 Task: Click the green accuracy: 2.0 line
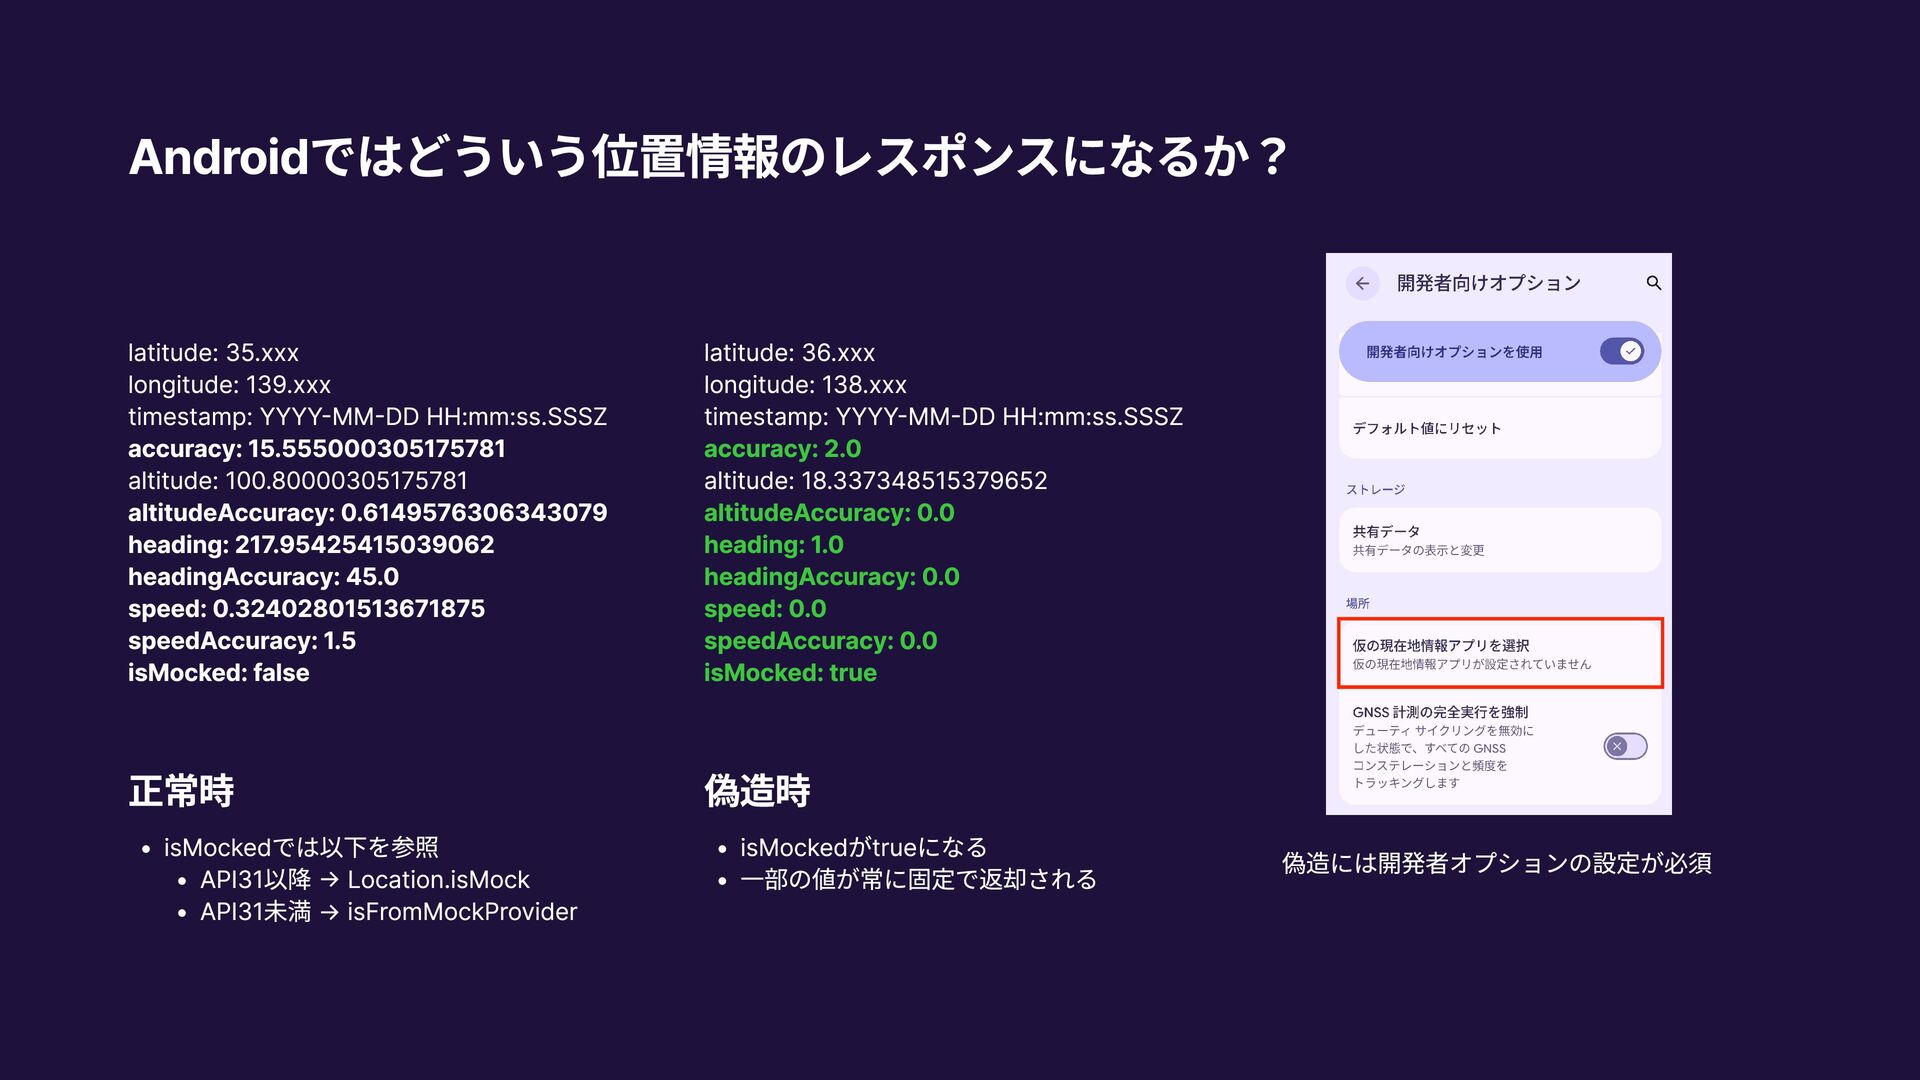coord(782,449)
